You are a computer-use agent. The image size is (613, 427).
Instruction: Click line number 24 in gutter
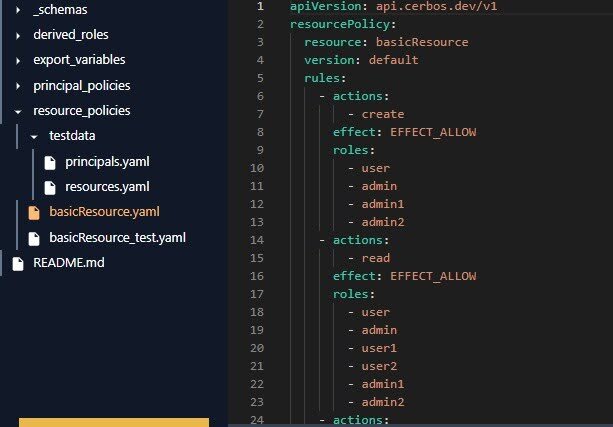point(257,420)
